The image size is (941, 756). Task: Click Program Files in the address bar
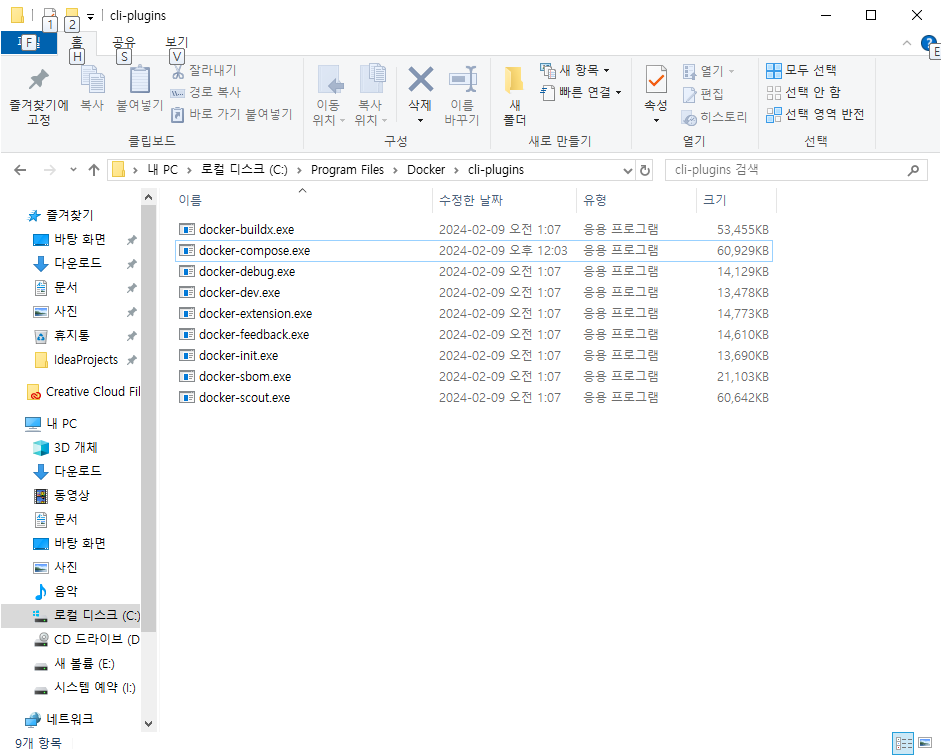click(x=347, y=170)
